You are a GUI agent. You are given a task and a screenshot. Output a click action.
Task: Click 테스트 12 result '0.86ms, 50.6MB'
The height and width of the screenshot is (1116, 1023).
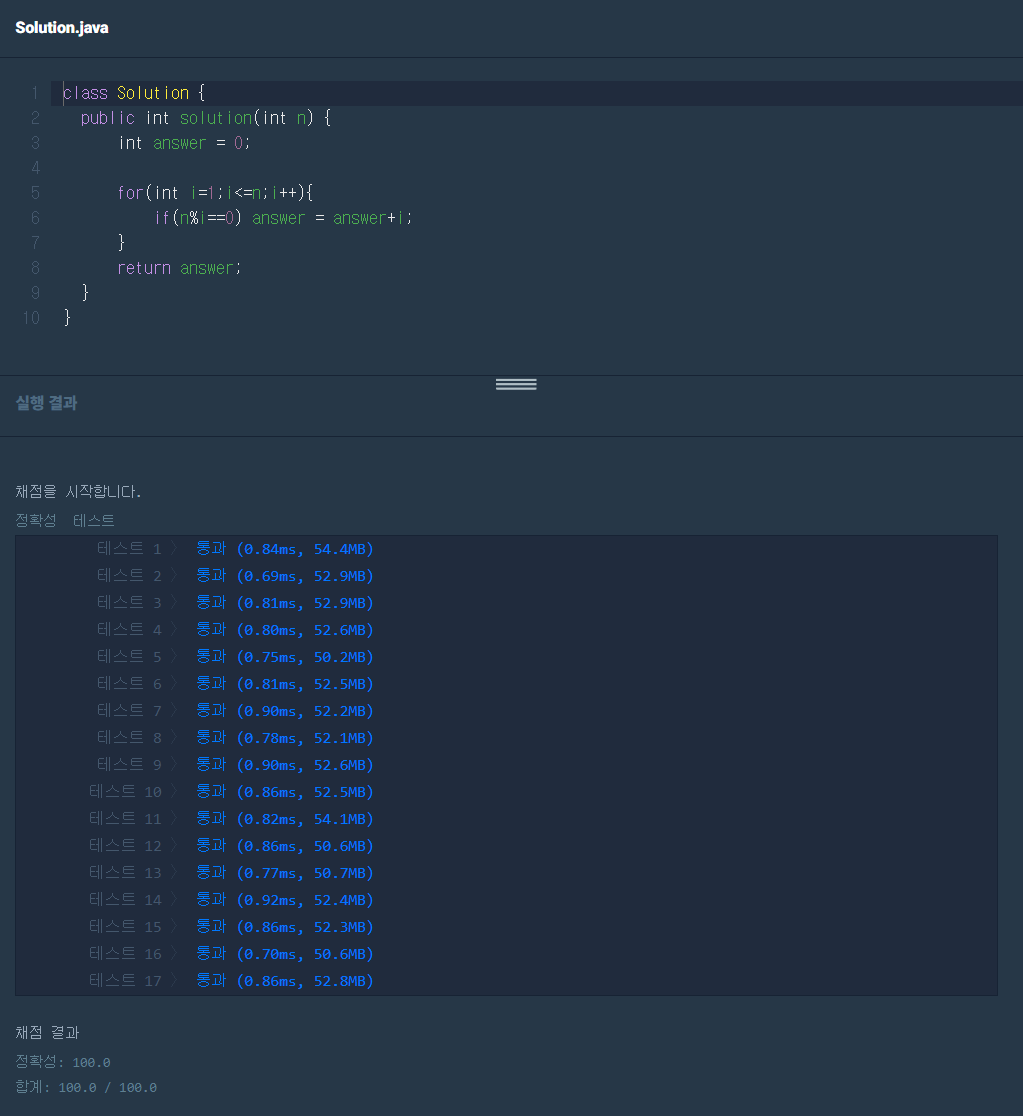pyautogui.click(x=305, y=847)
